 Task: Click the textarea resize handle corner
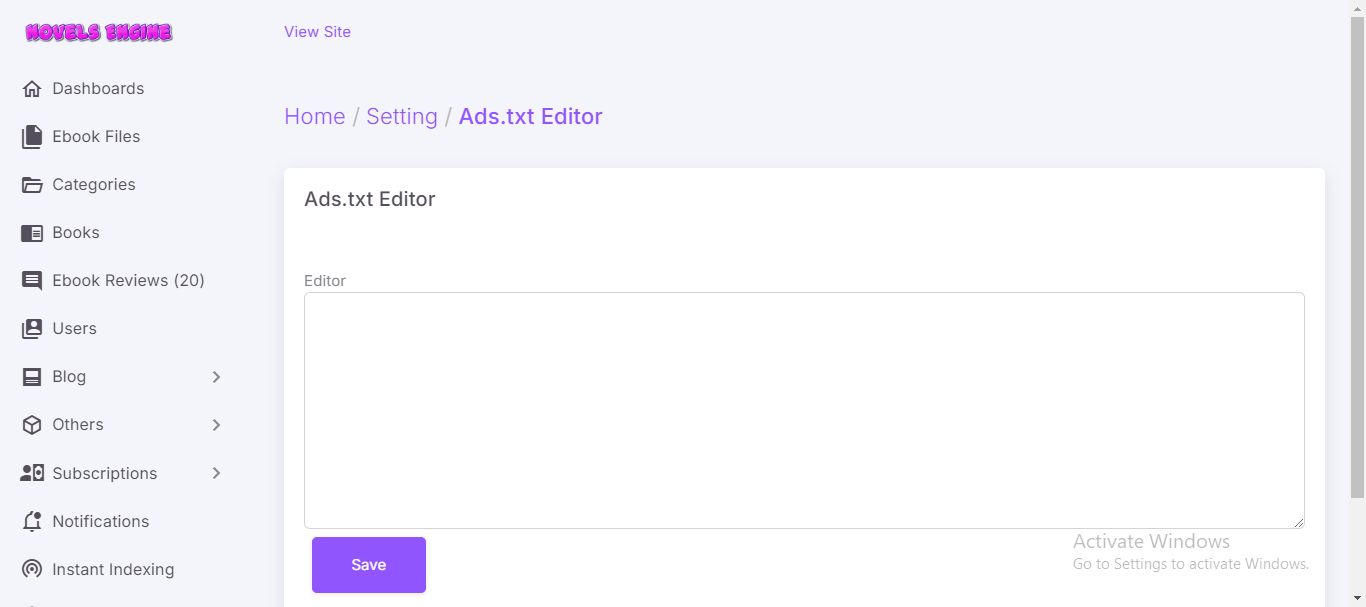1297,521
